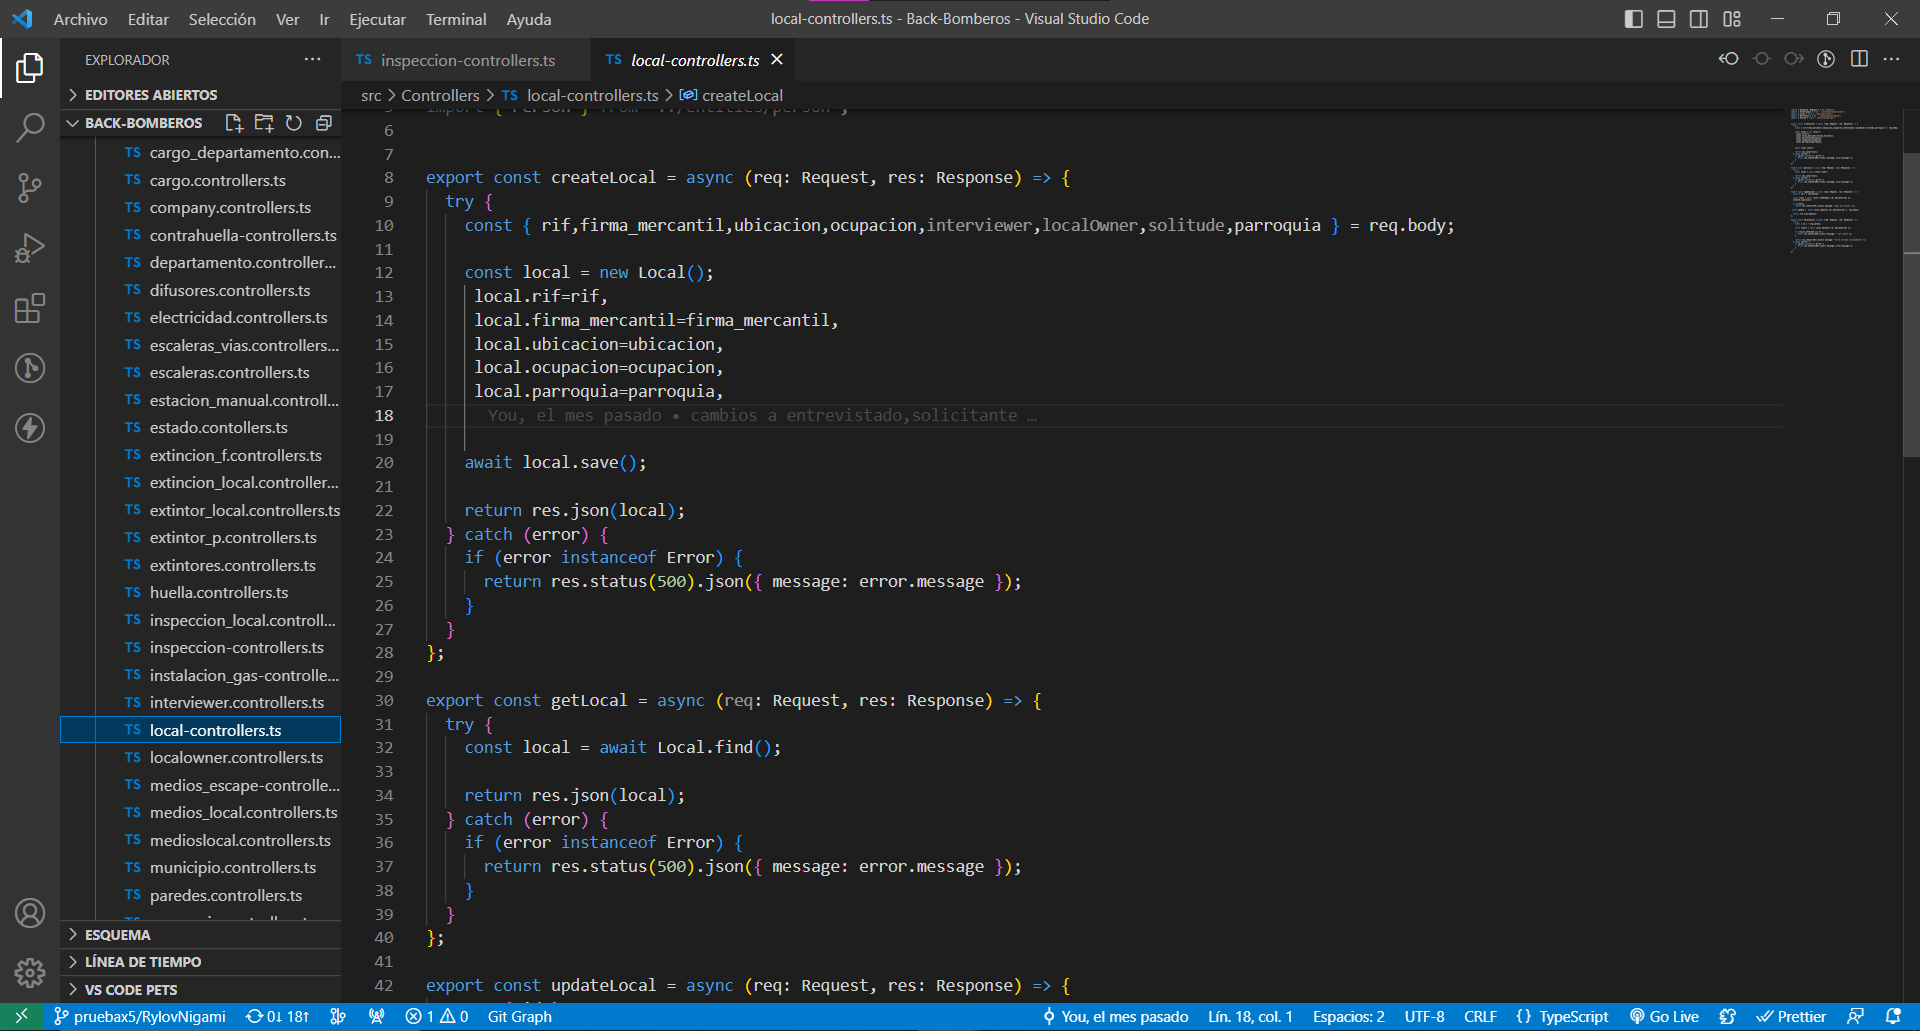
Task: Create new file in BACK-BOMBEROS
Action: (x=234, y=123)
